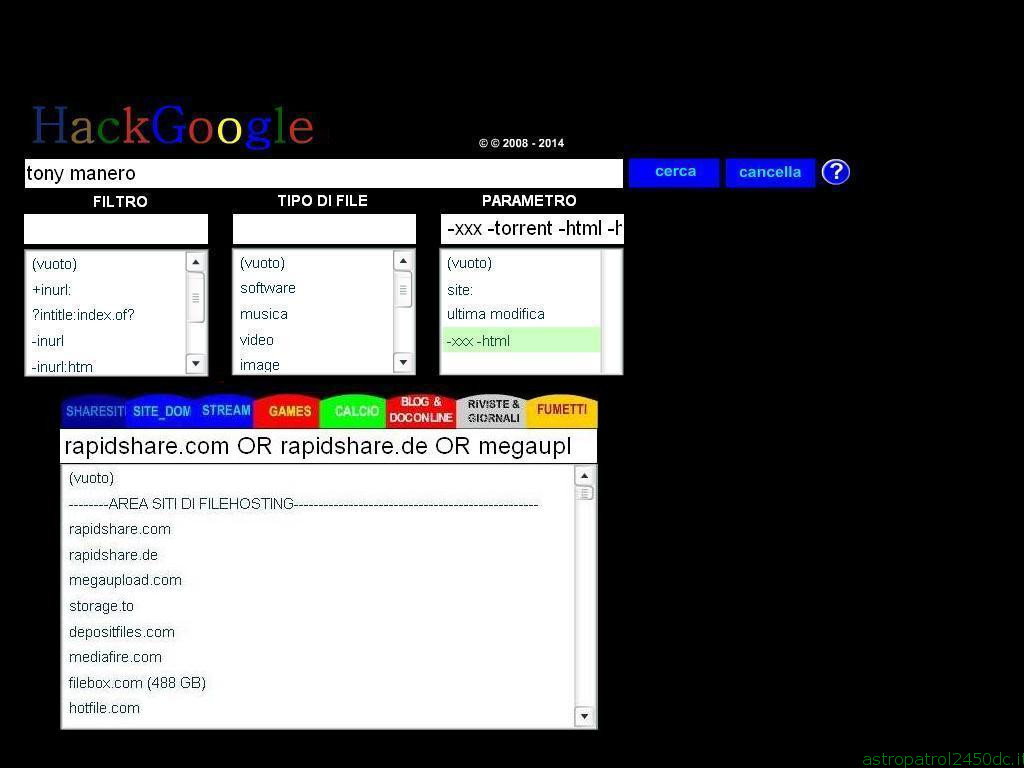Click the PARAMETRO field with -xxx -torrent

click(532, 229)
